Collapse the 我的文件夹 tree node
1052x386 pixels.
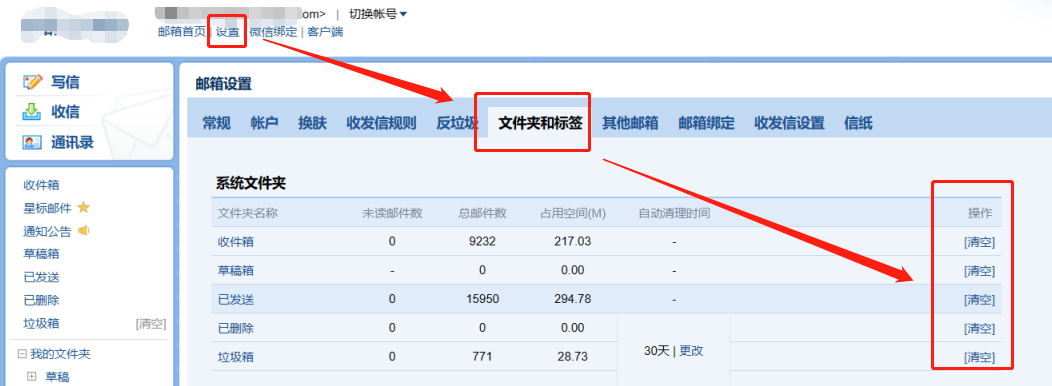[x=22, y=354]
